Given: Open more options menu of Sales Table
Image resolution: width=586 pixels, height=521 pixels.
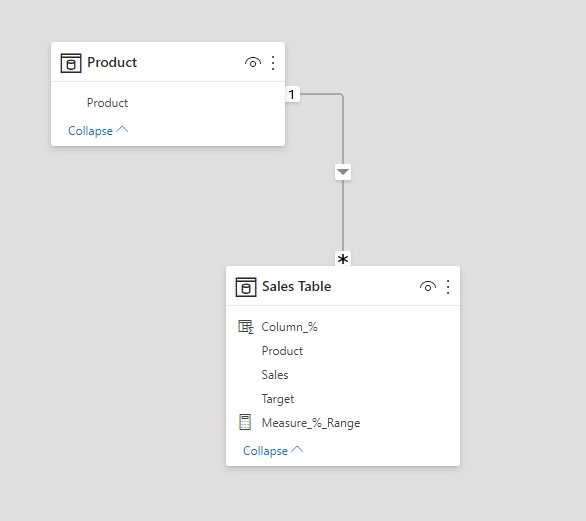Looking at the screenshot, I should tap(448, 287).
